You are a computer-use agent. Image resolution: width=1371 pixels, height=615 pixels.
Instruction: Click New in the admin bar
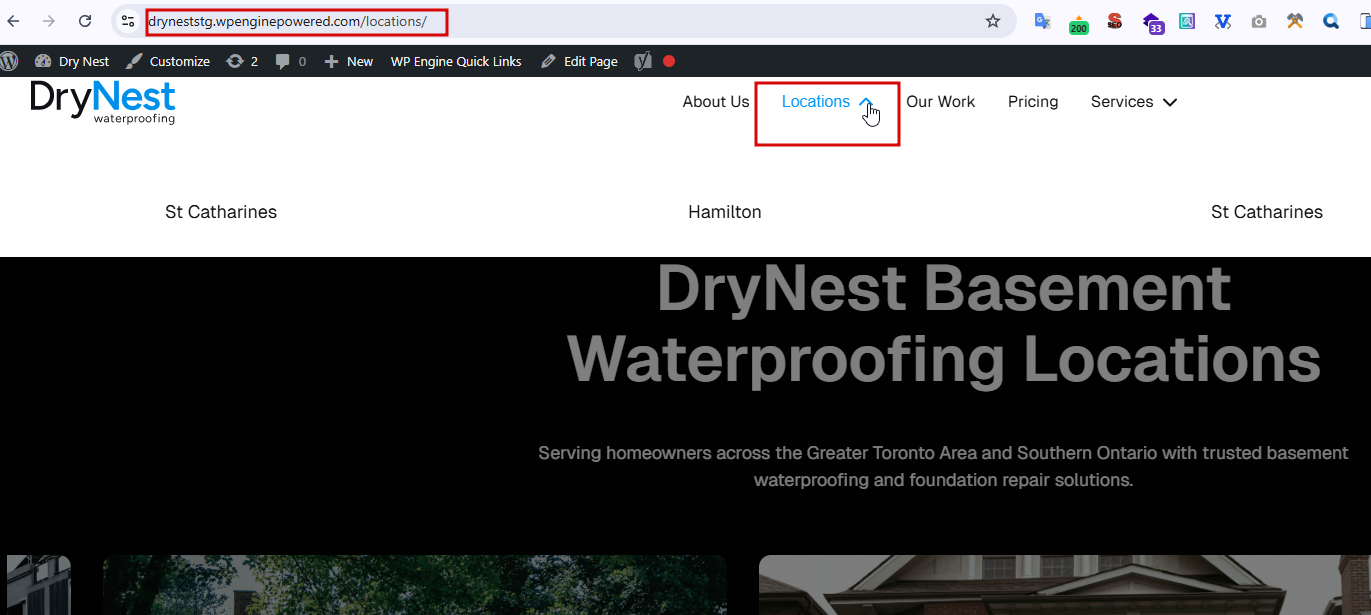[349, 61]
